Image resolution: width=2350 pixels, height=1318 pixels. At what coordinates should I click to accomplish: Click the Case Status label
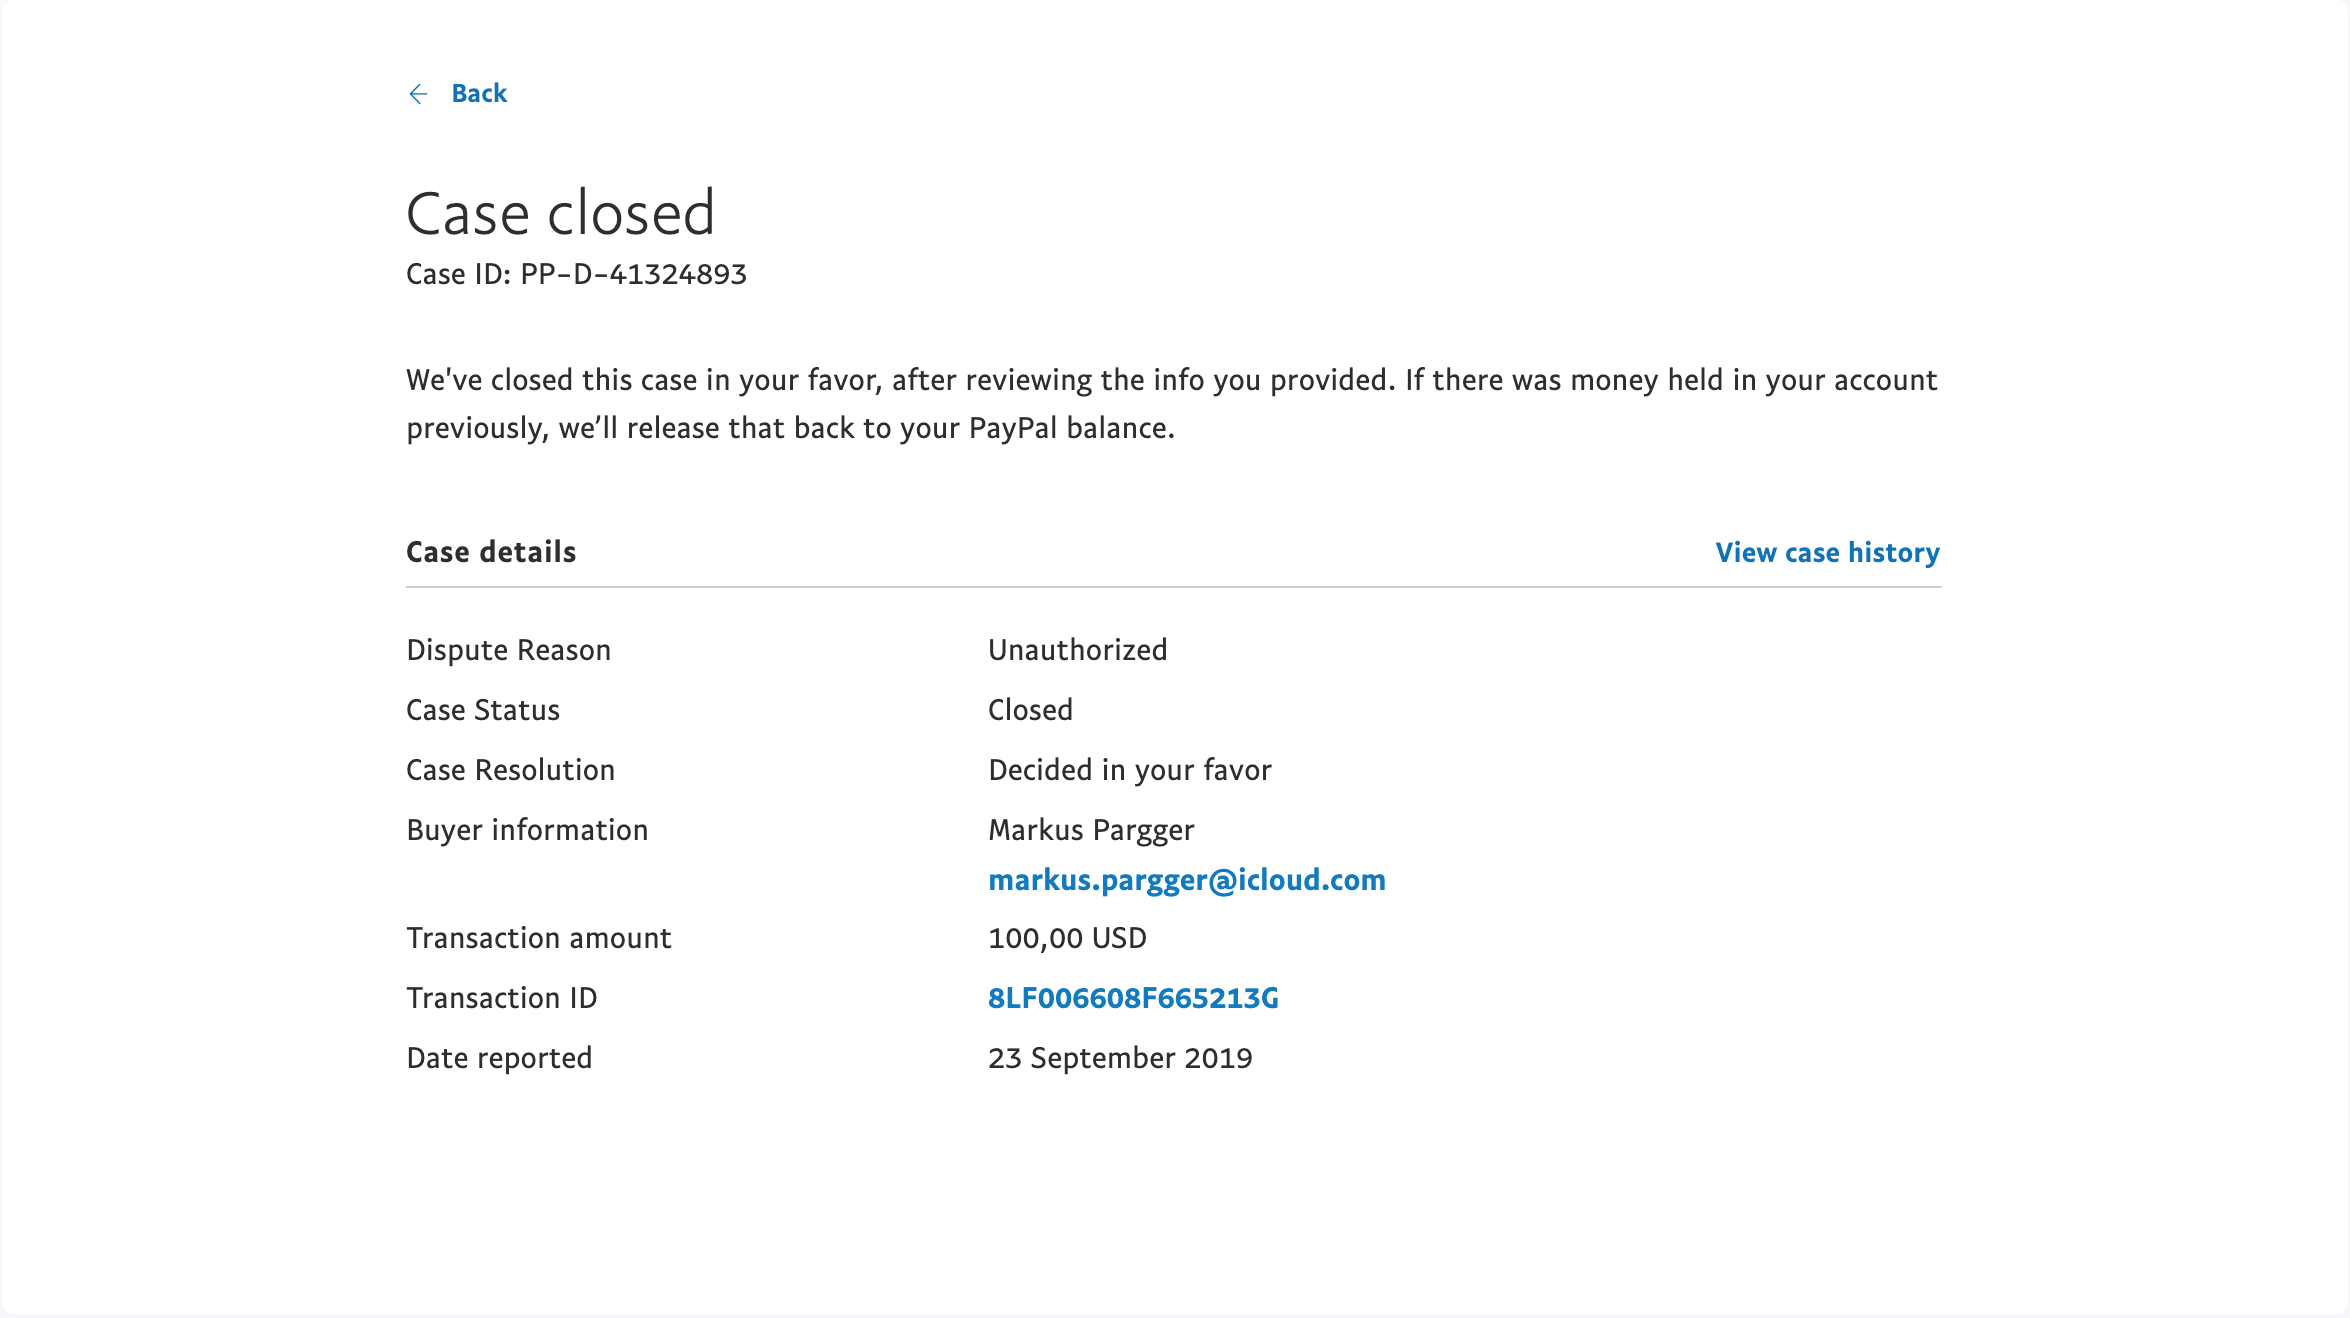483,710
